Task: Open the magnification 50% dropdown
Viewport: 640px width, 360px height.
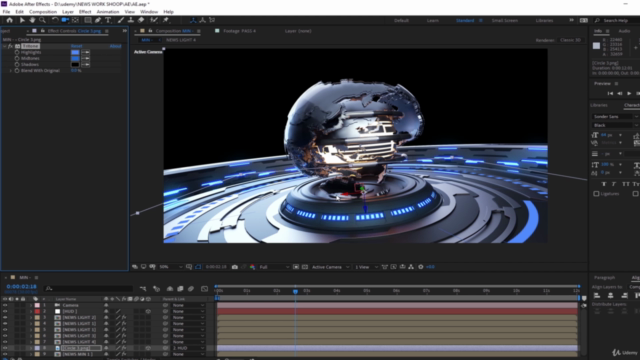Action: click(x=170, y=267)
